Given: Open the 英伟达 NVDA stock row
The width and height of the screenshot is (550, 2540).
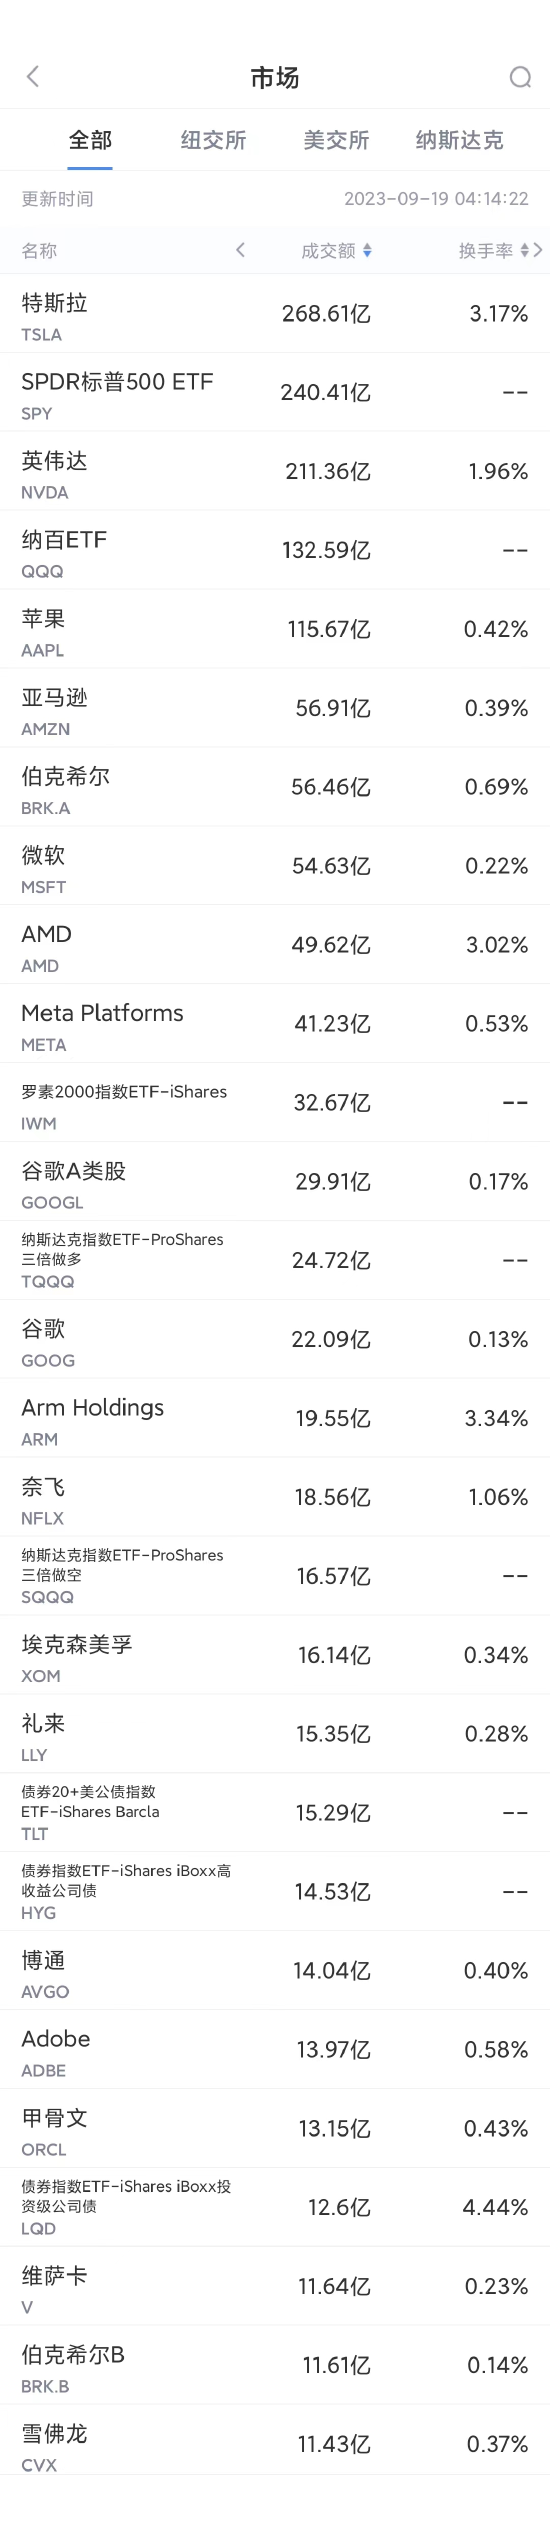Looking at the screenshot, I should click(275, 472).
